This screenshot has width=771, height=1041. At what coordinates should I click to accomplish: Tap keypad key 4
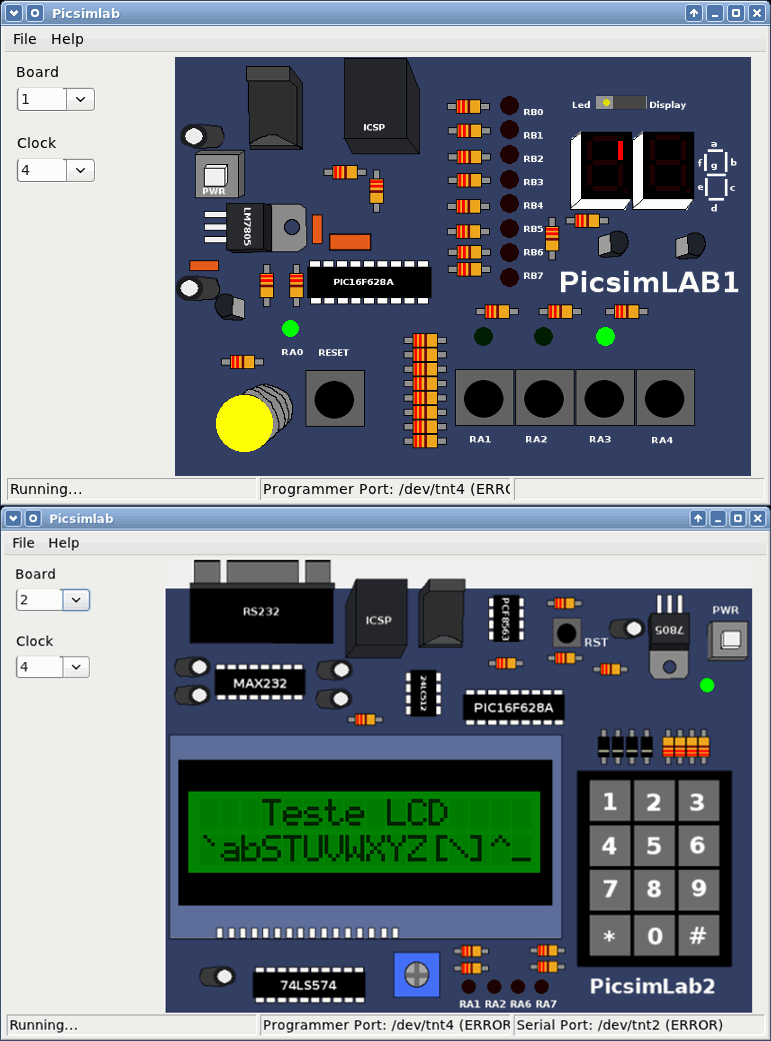click(610, 846)
